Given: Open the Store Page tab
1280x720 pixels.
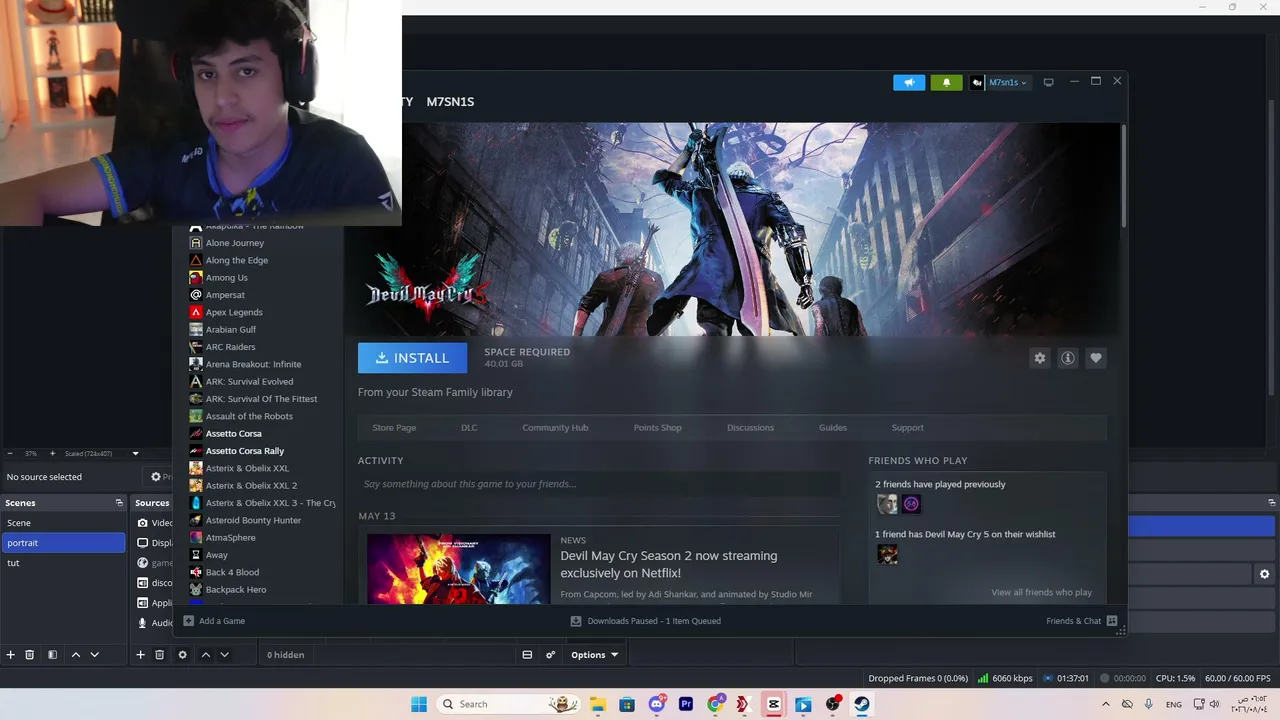Looking at the screenshot, I should pyautogui.click(x=394, y=428).
